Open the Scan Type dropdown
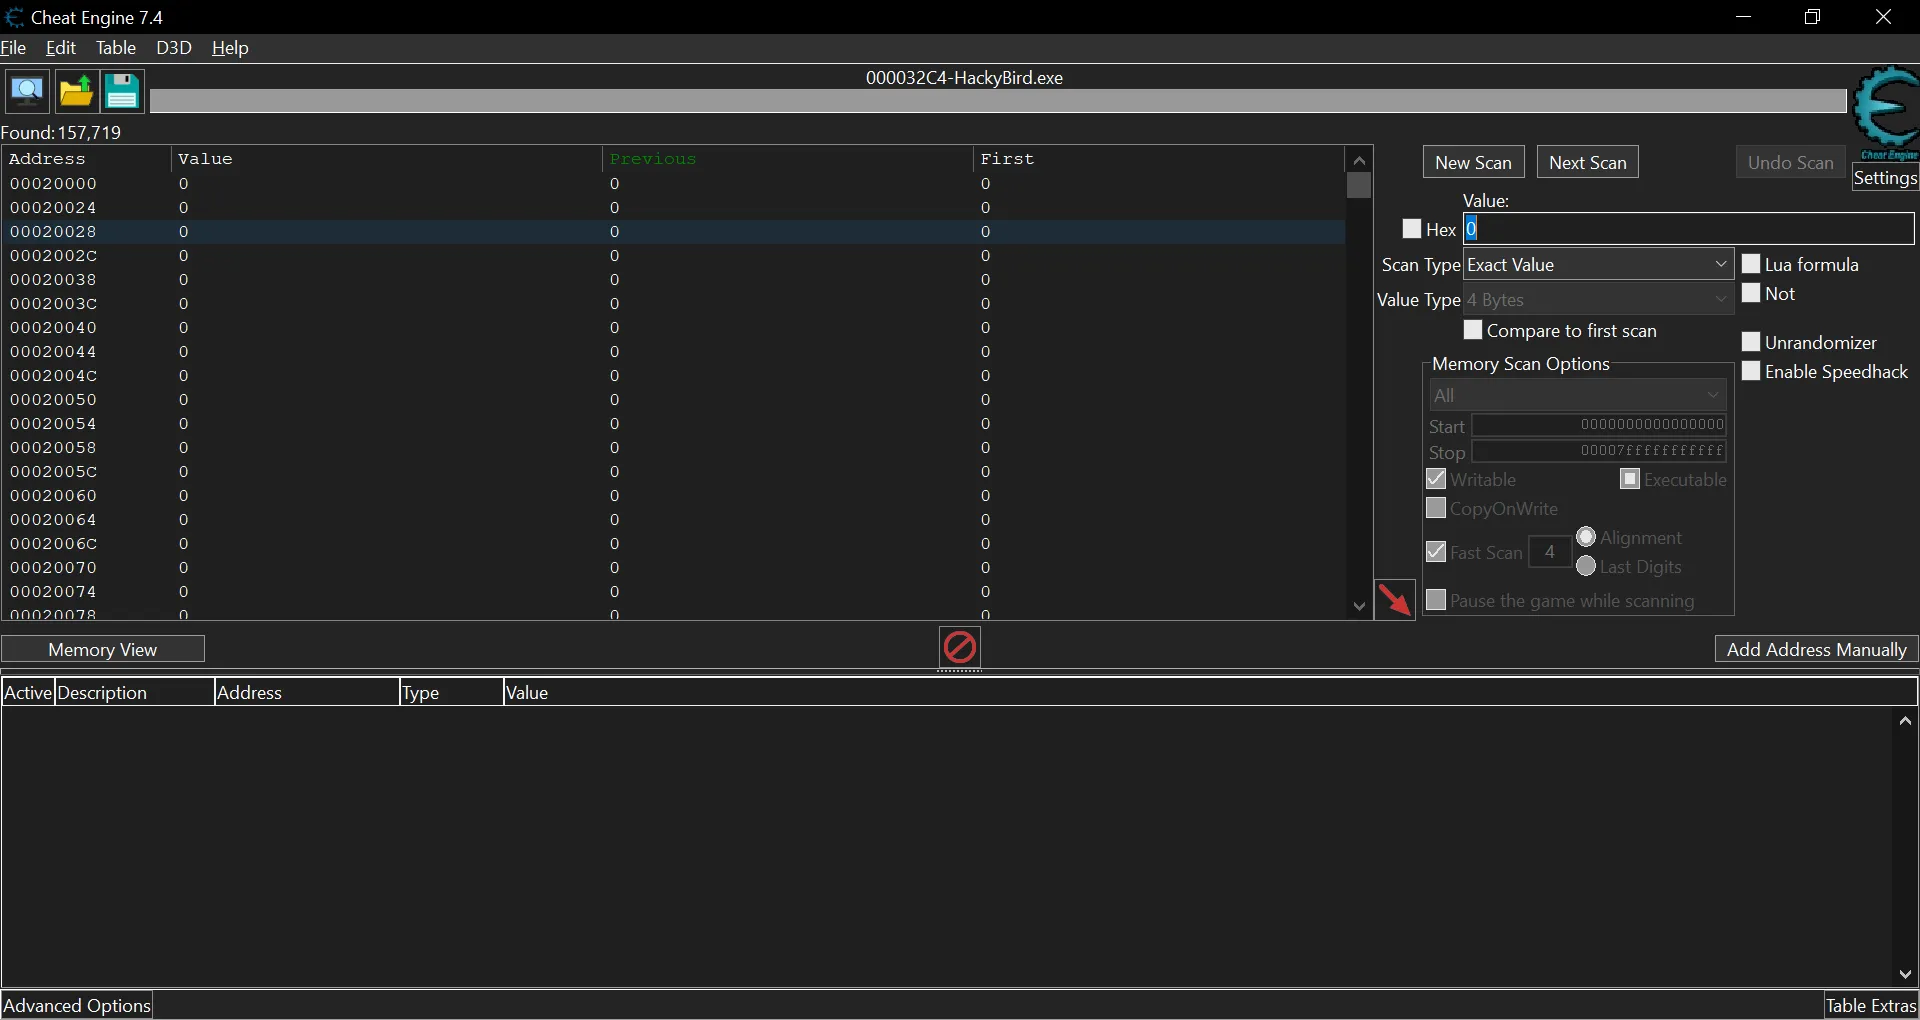This screenshot has height=1020, width=1920. coord(1598,264)
